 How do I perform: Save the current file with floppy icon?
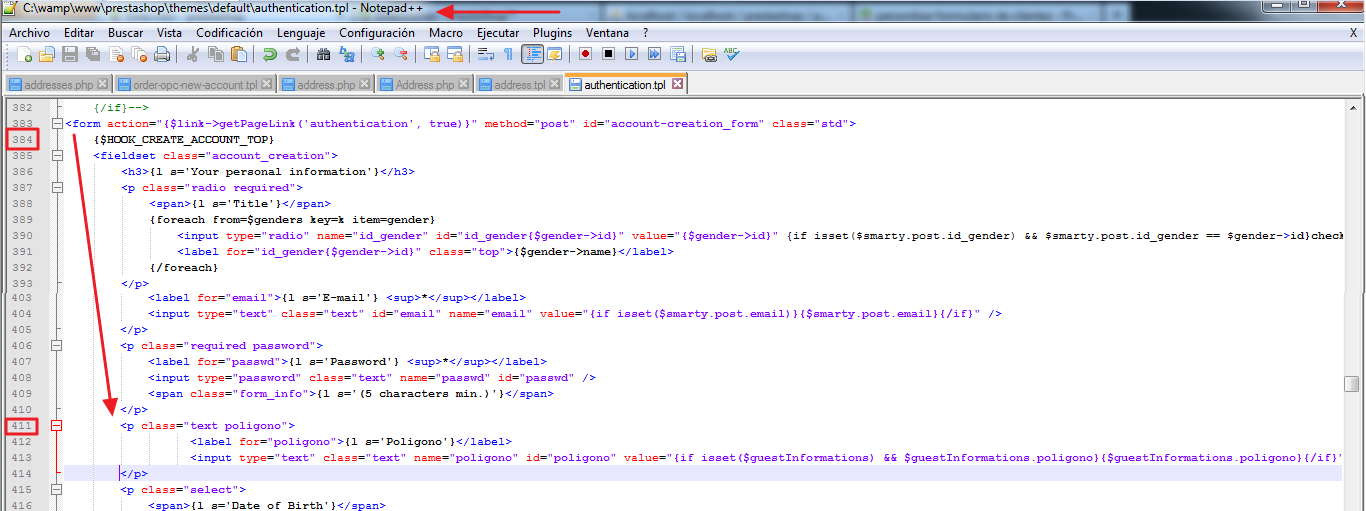tap(69, 54)
